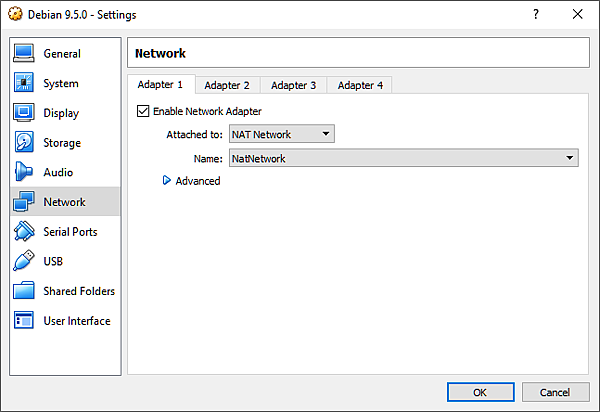Open the NatNetwork Name dropdown
The width and height of the screenshot is (600, 412).
[x=403, y=158]
